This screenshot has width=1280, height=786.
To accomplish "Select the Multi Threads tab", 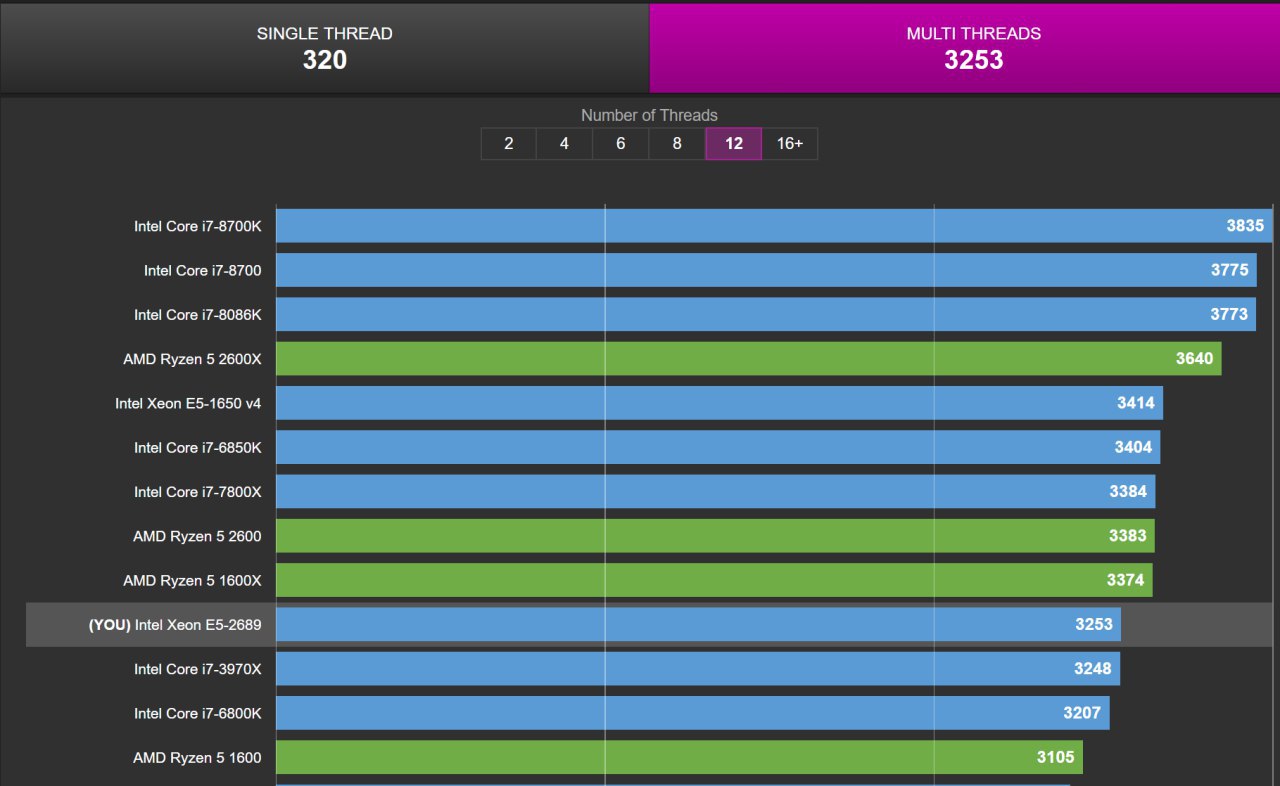I will (x=965, y=47).
